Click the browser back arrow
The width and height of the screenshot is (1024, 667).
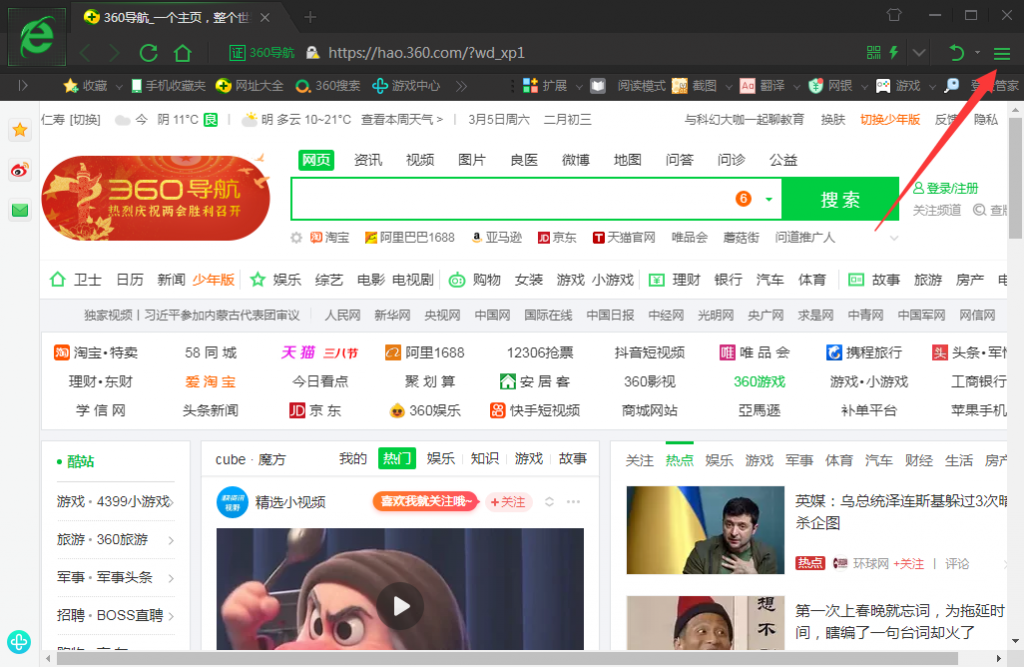click(85, 53)
